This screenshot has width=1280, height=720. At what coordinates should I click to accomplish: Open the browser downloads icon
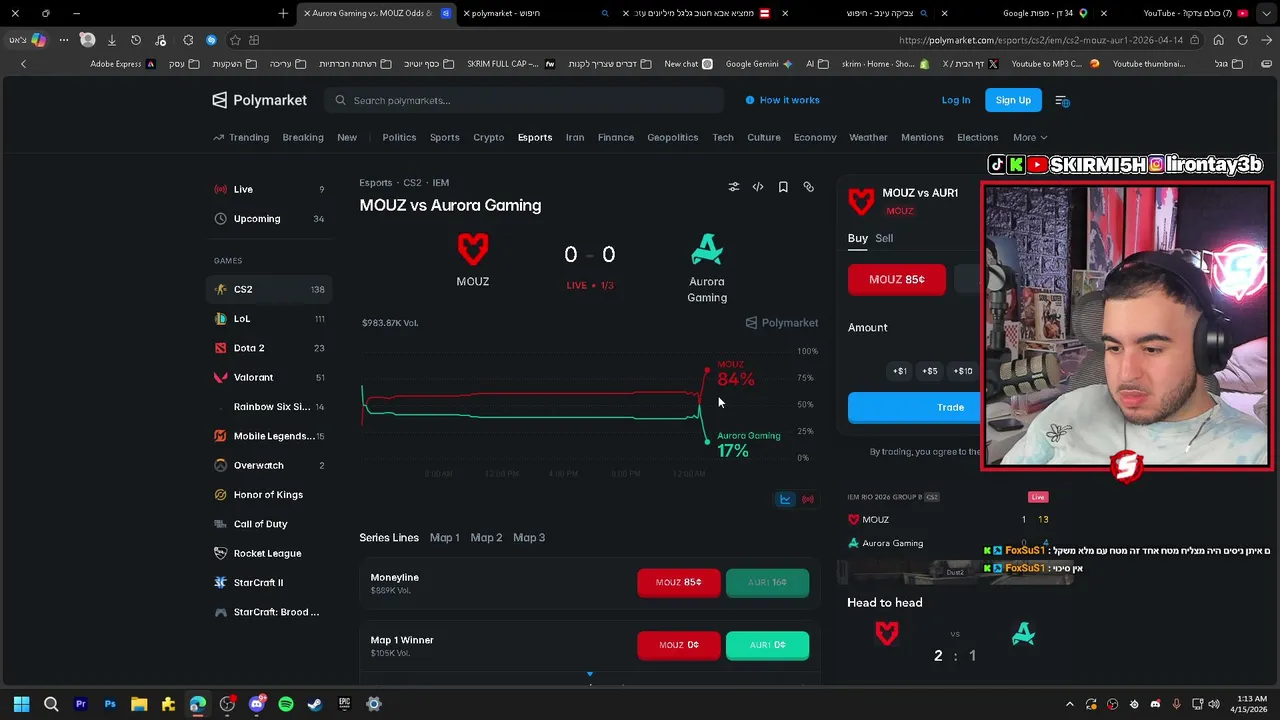tap(111, 40)
